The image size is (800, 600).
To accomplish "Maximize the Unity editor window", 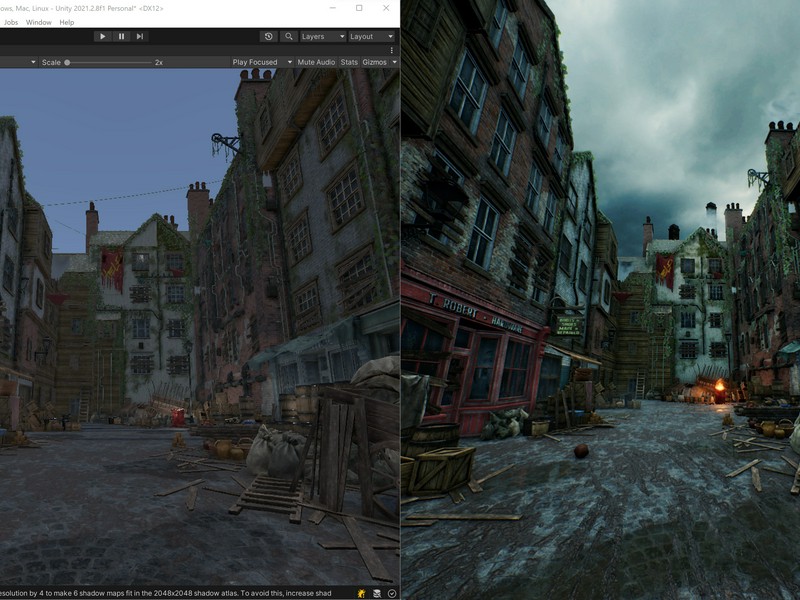I will point(359,8).
